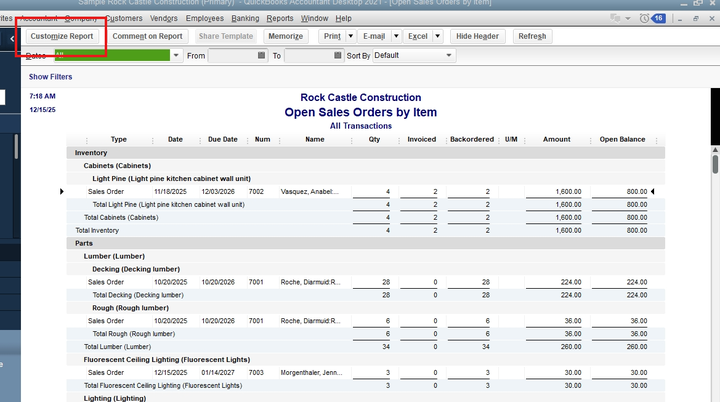Collapse the left icon bar arrow
The image size is (720, 402).
pos(12,39)
